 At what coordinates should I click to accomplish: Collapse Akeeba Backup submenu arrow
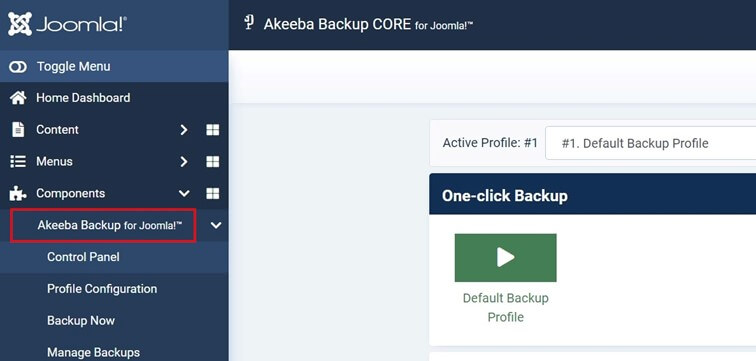216,225
